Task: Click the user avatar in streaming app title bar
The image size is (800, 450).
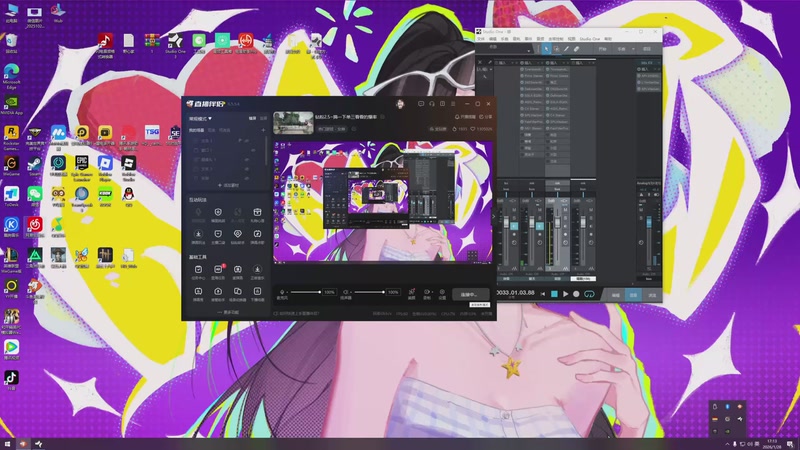Action: [x=401, y=104]
